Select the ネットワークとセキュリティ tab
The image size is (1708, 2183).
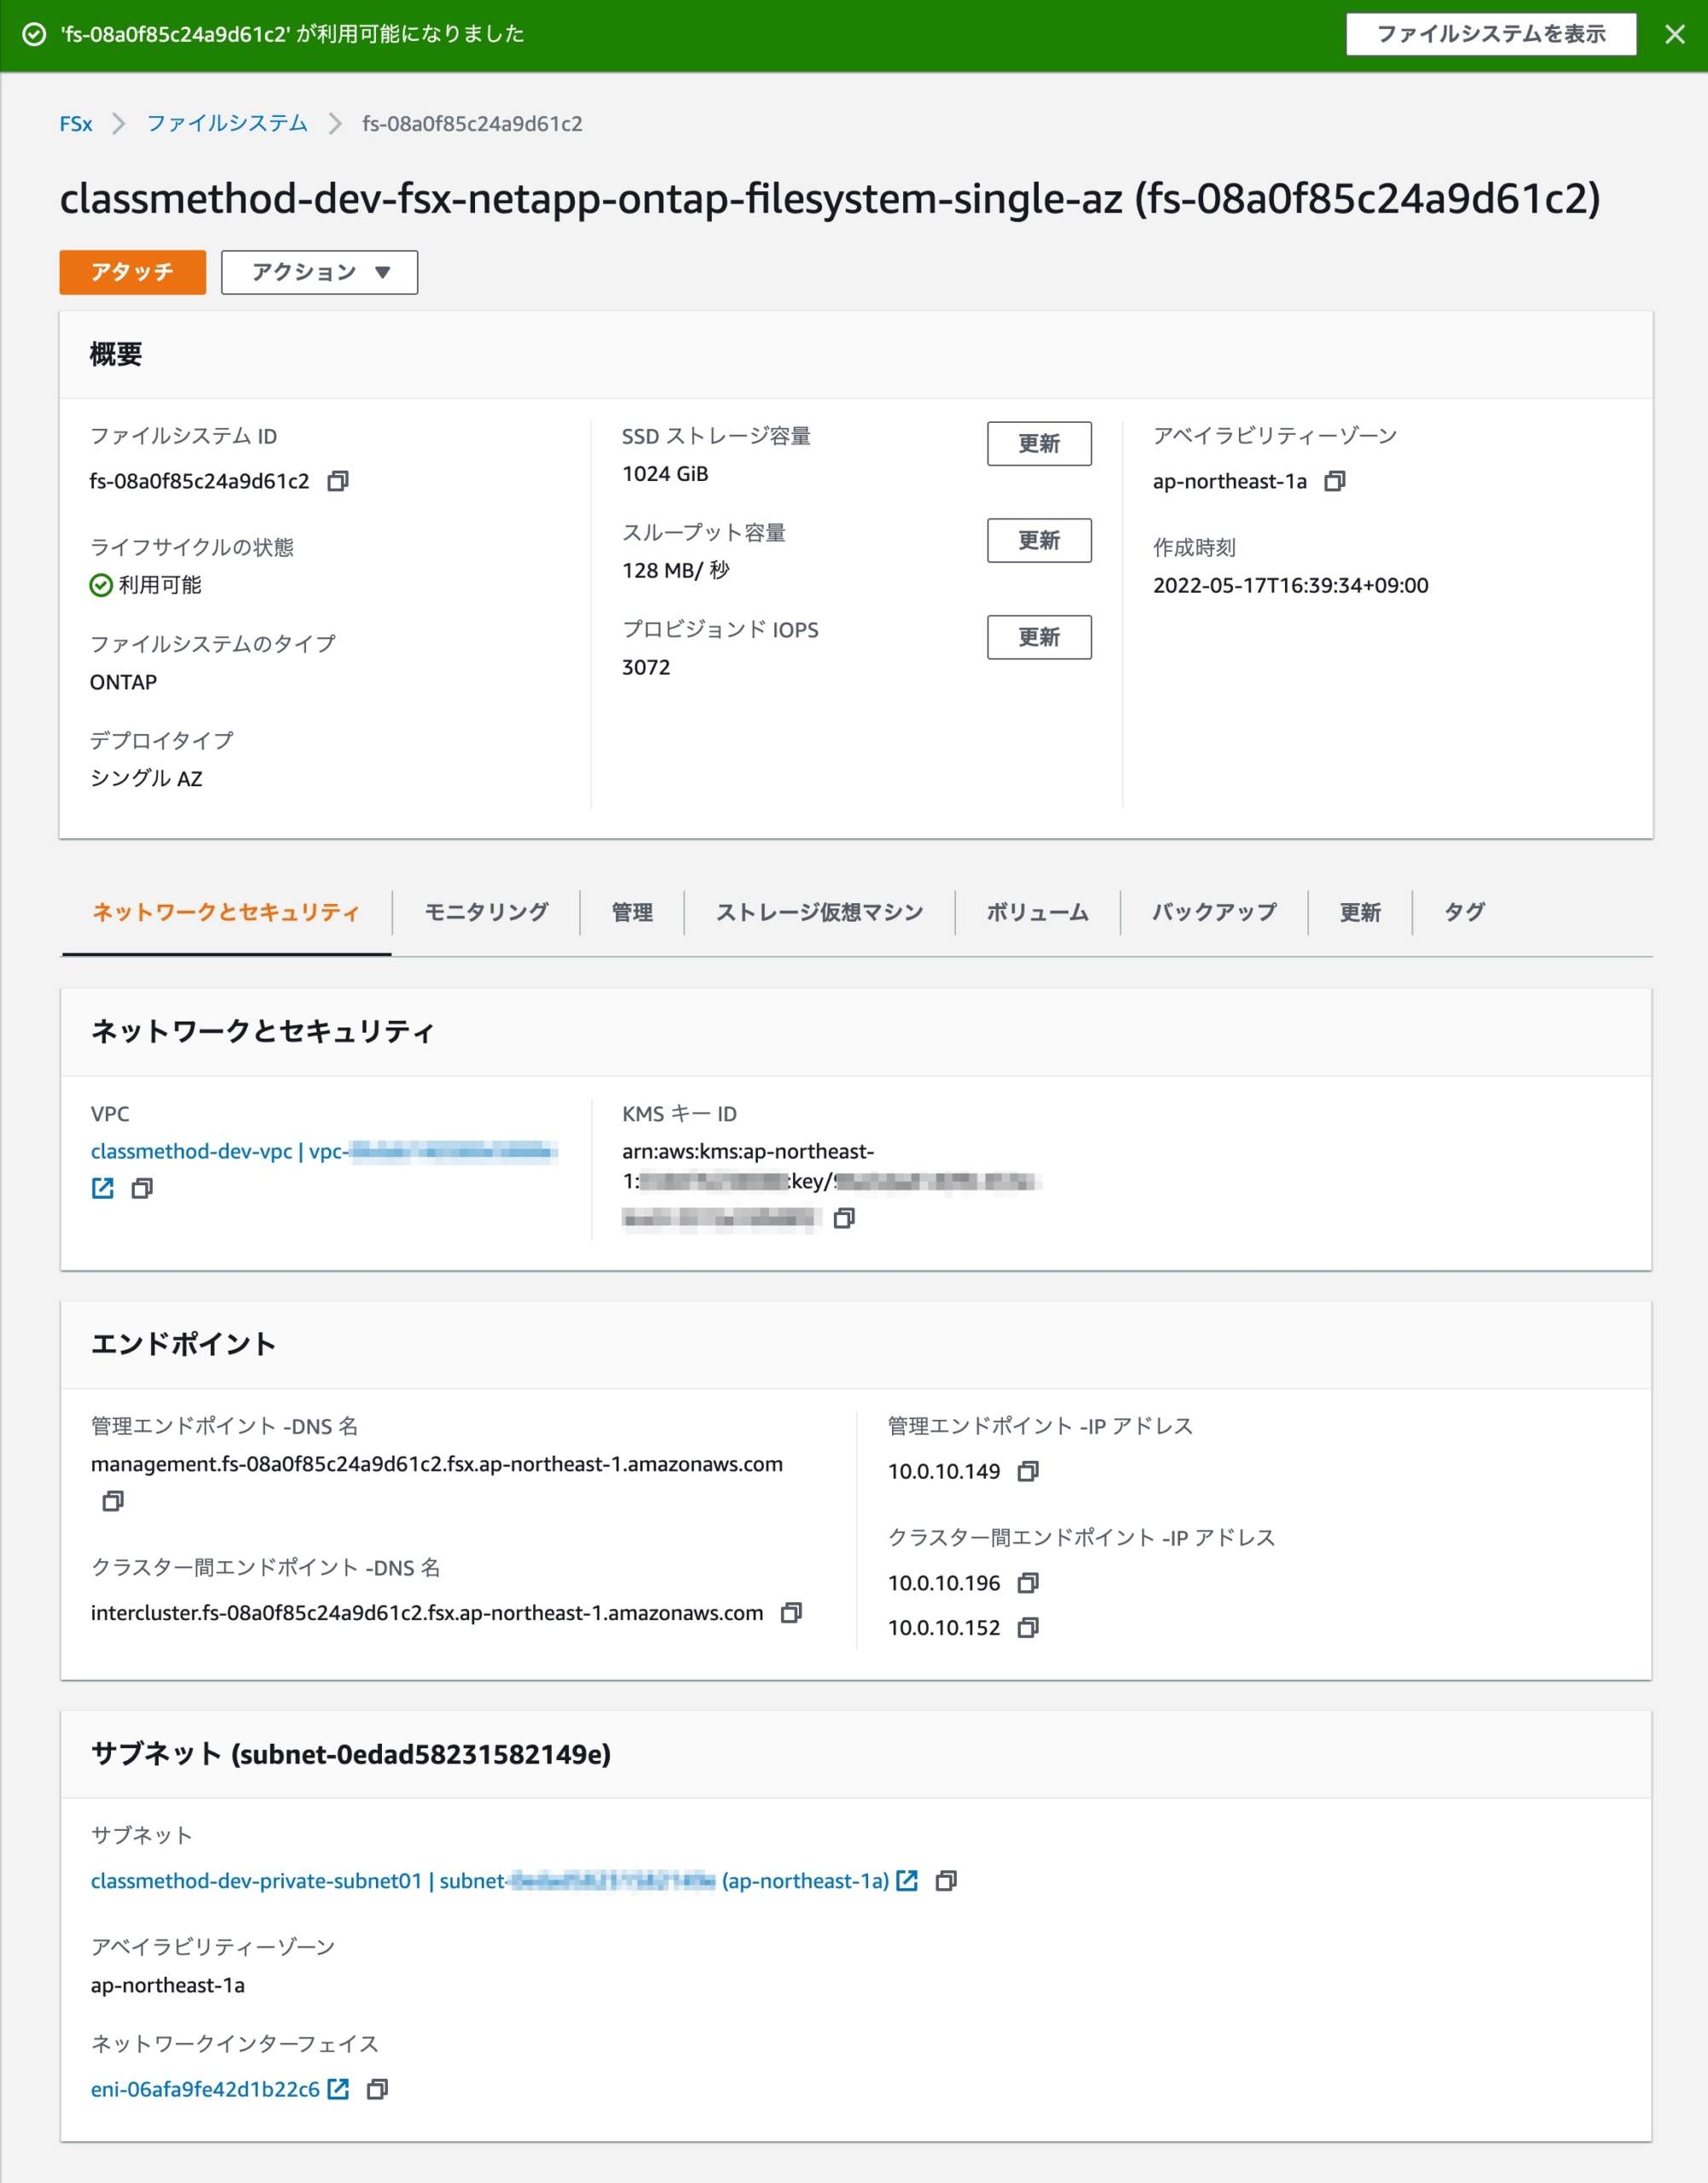pos(226,912)
